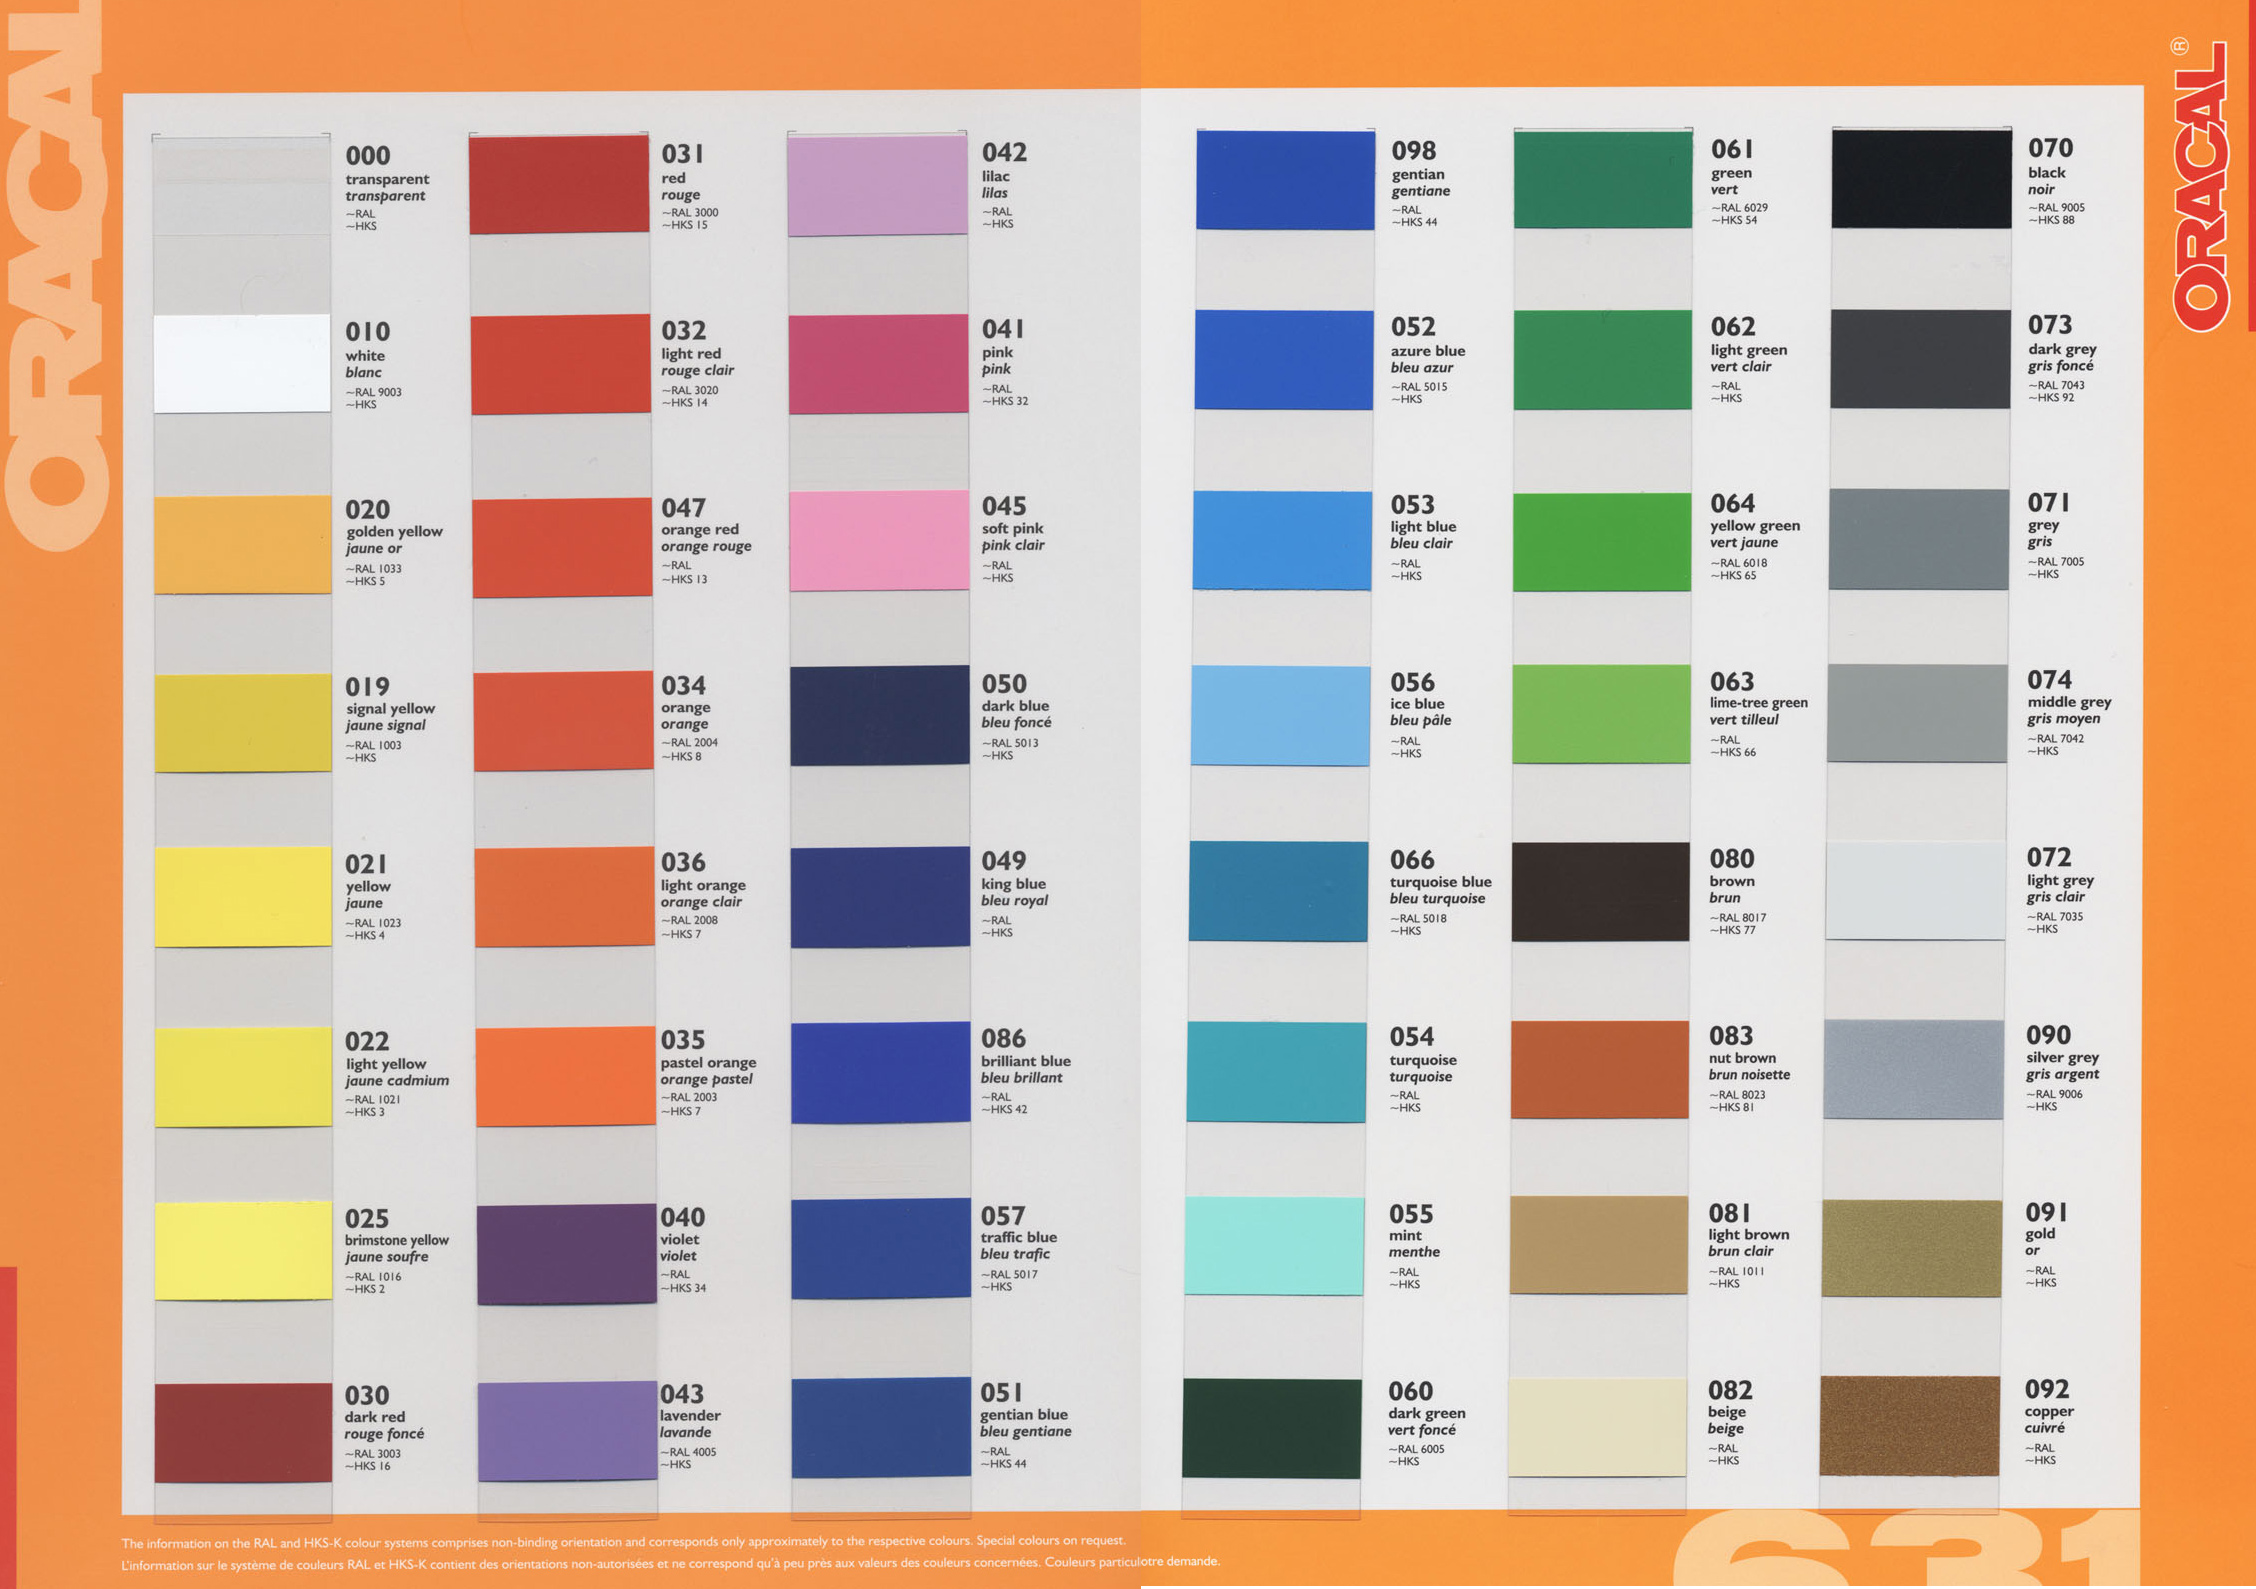Click the 090 silver grey swatch
2256x1589 pixels.
[x=1913, y=1068]
